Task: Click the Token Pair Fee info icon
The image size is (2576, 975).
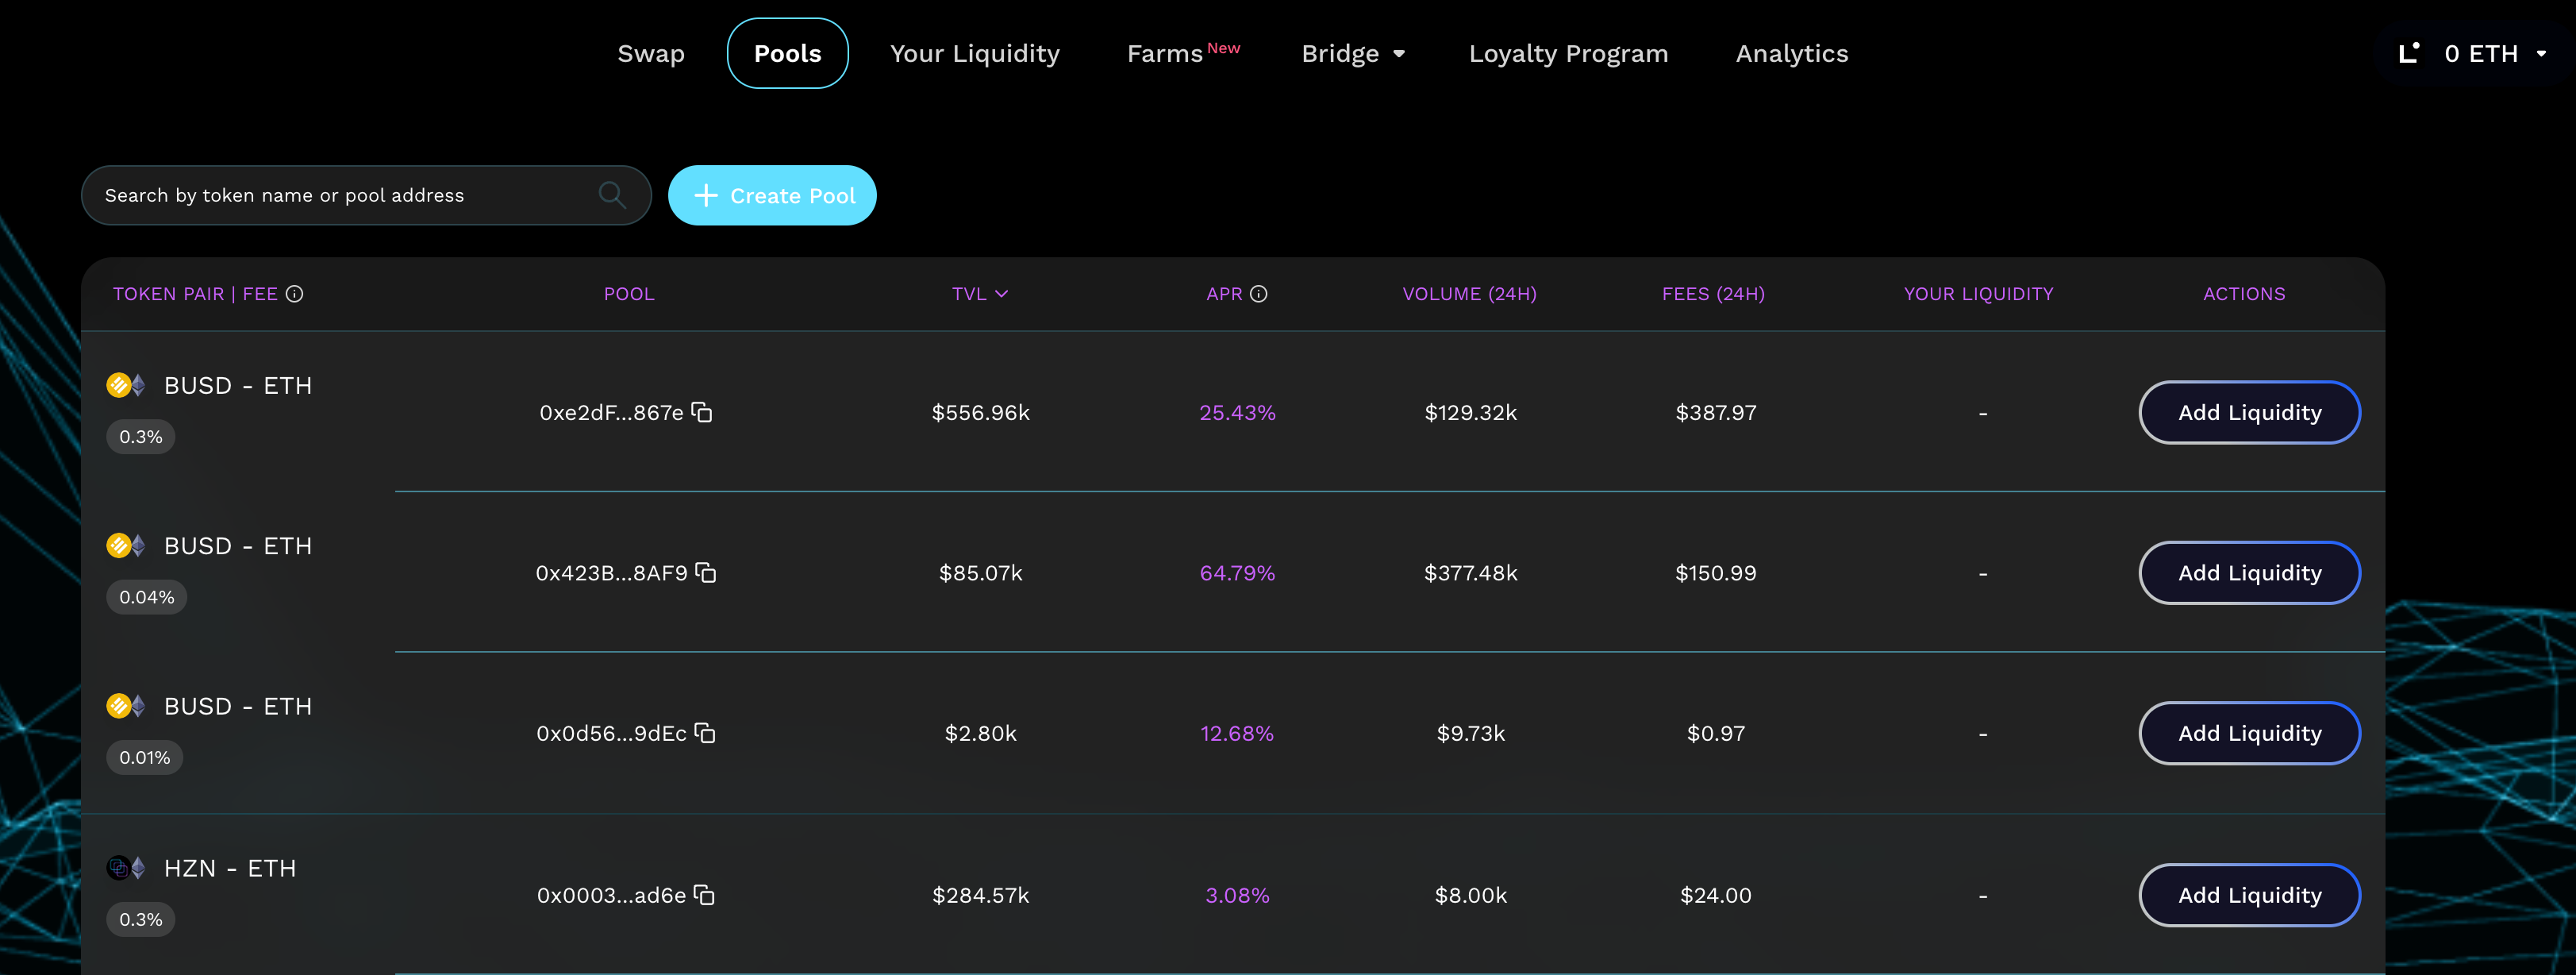Action: [x=294, y=294]
